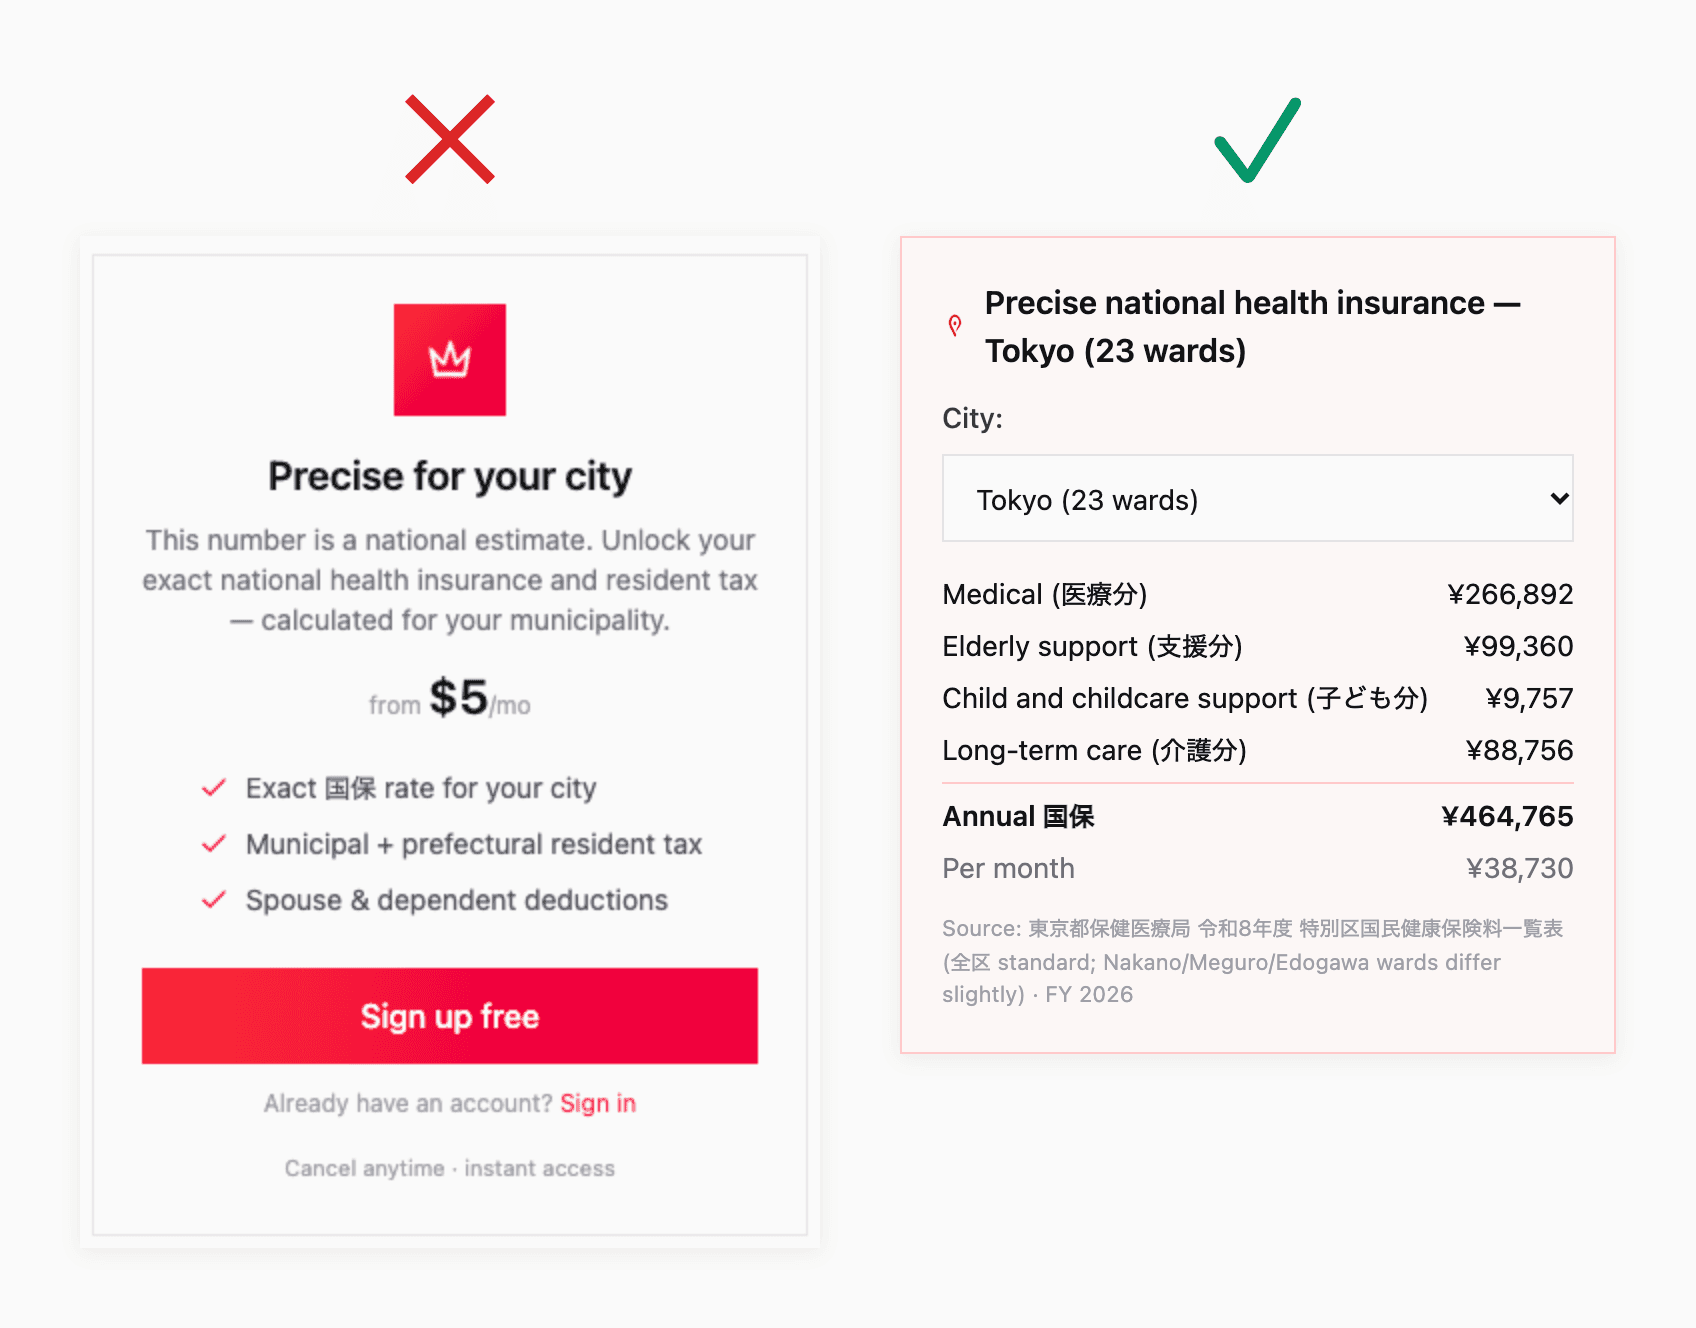Click the green checkmark symbol
This screenshot has width=1696, height=1328.
pos(1258,140)
